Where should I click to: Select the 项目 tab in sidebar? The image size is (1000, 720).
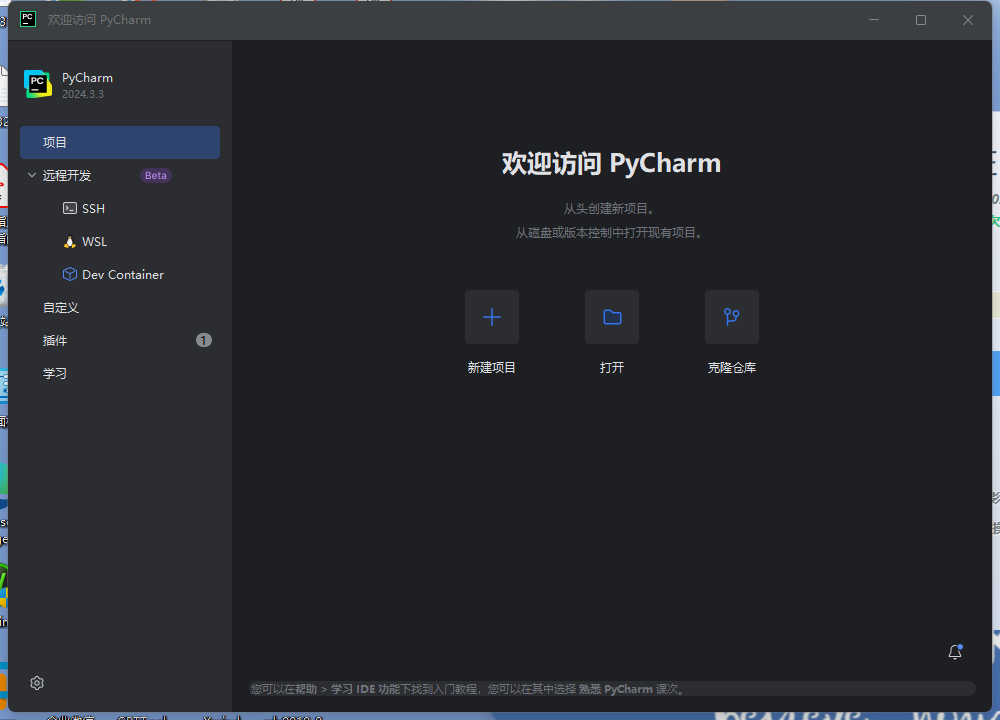120,143
